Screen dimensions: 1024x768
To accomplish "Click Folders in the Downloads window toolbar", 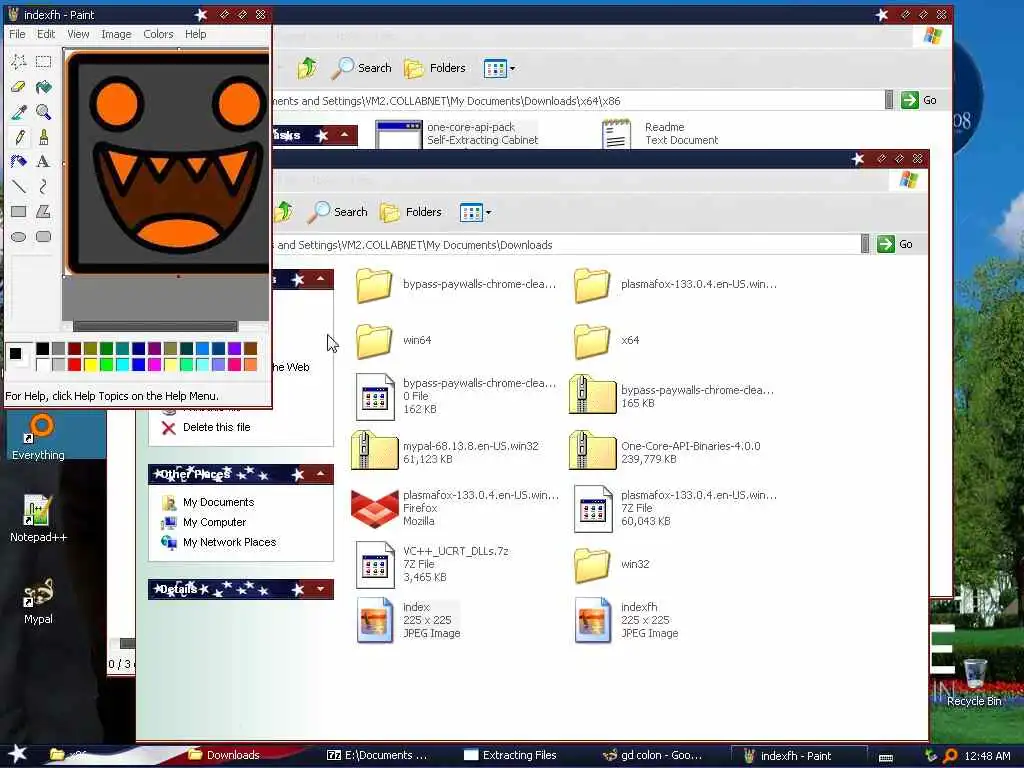I will 411,212.
